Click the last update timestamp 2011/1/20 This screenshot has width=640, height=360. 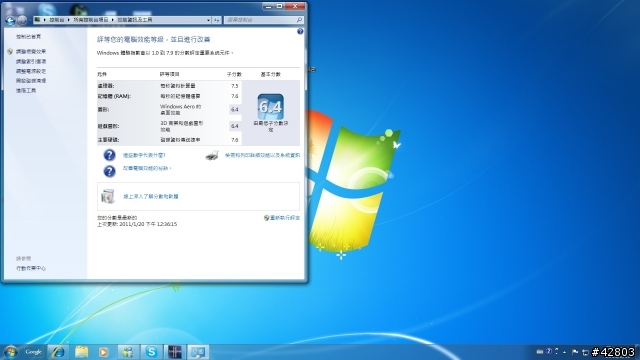point(137,224)
